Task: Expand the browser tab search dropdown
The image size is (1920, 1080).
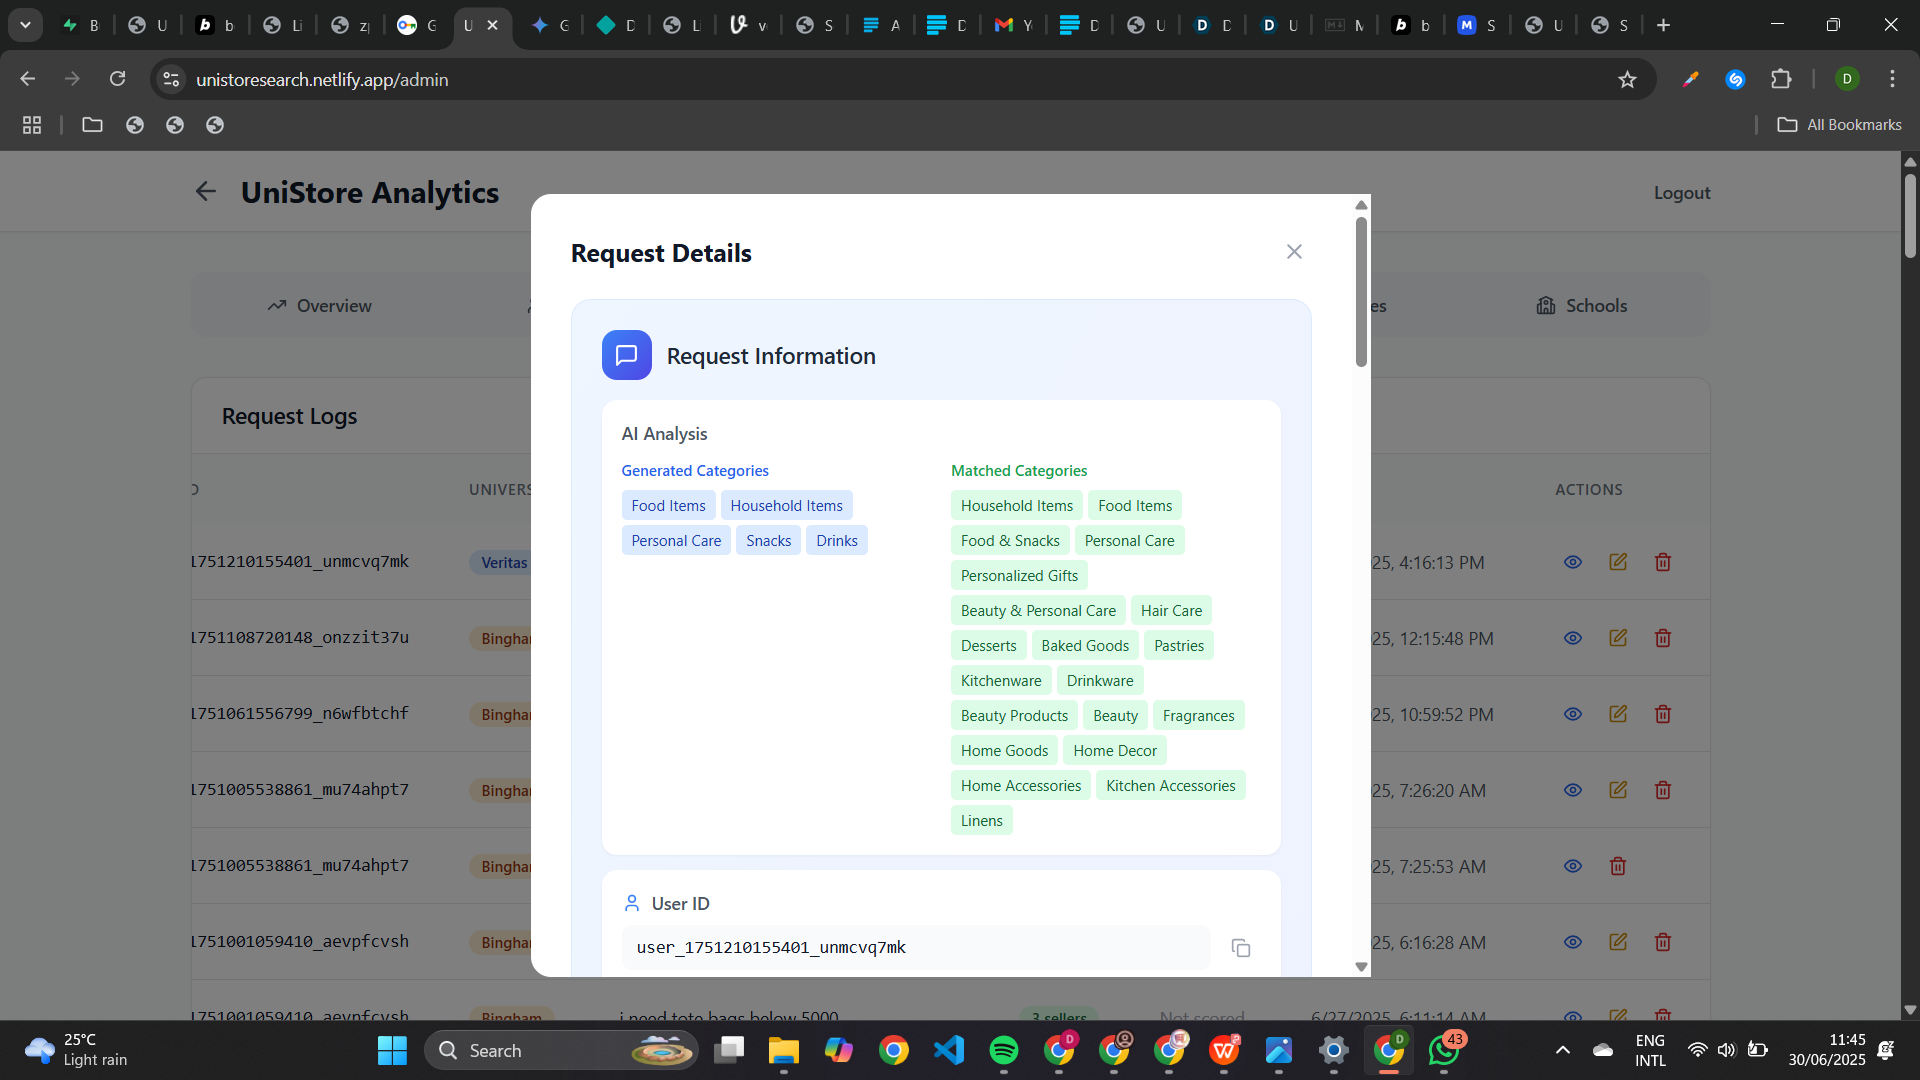Action: pyautogui.click(x=25, y=25)
